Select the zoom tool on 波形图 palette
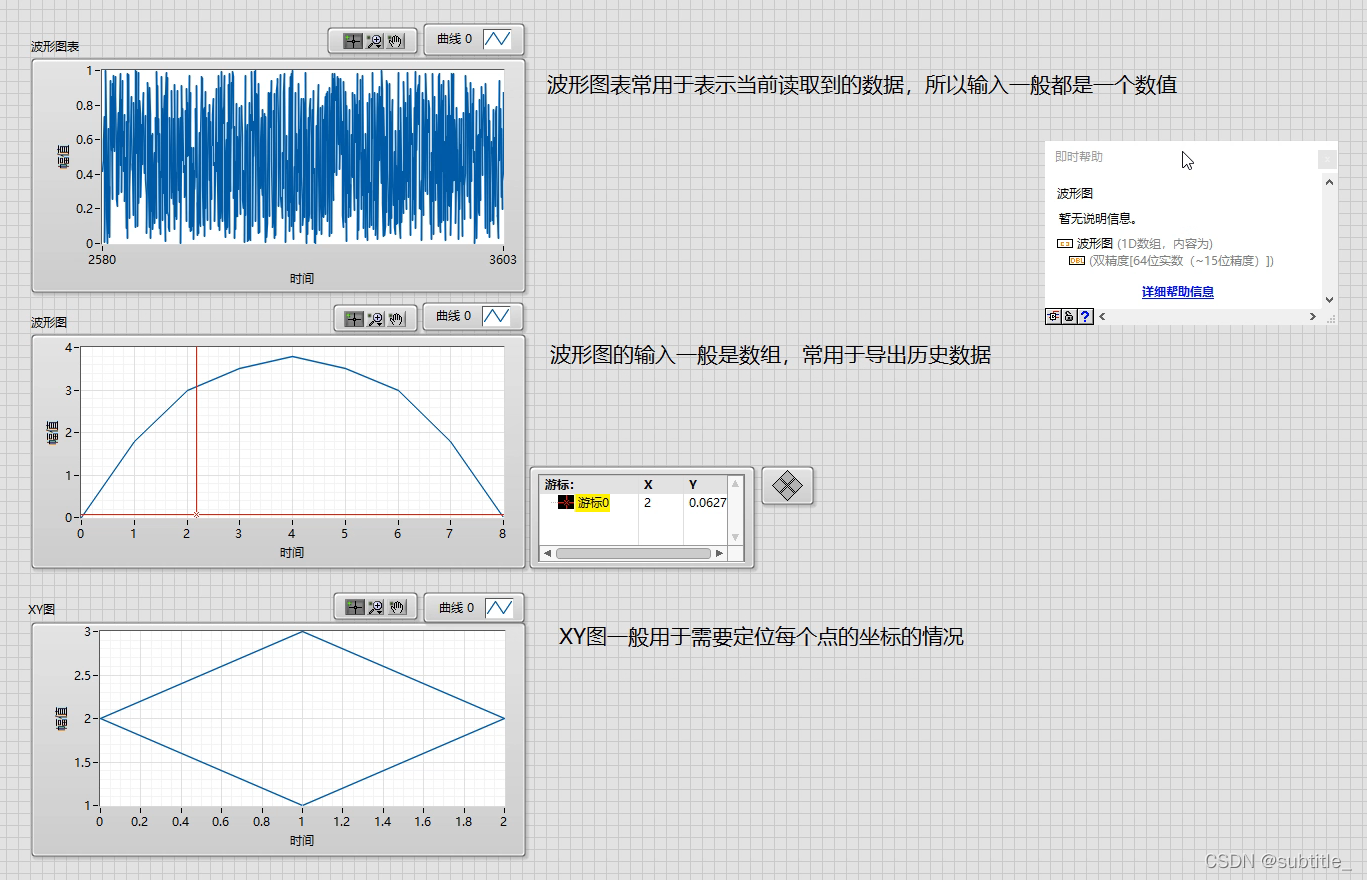 pyautogui.click(x=376, y=319)
